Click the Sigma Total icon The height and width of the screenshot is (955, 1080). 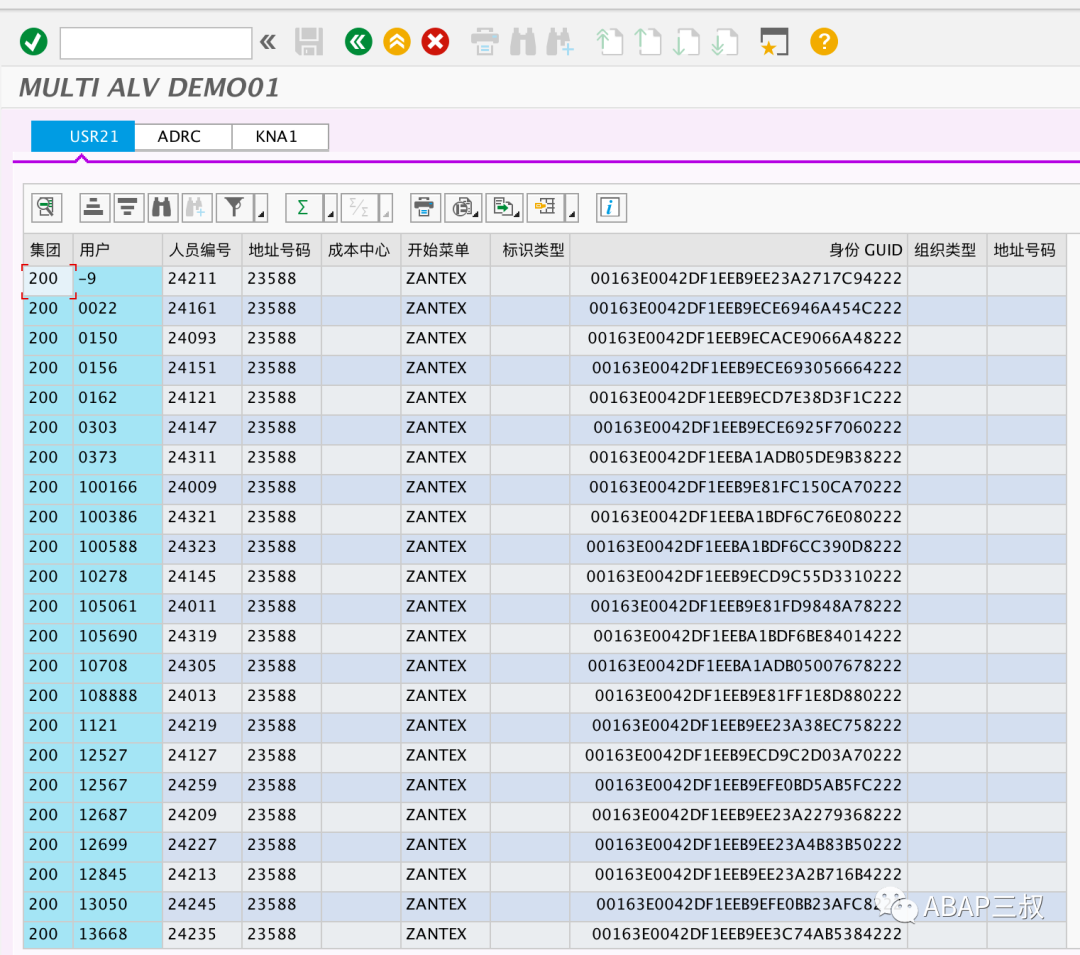tap(304, 207)
